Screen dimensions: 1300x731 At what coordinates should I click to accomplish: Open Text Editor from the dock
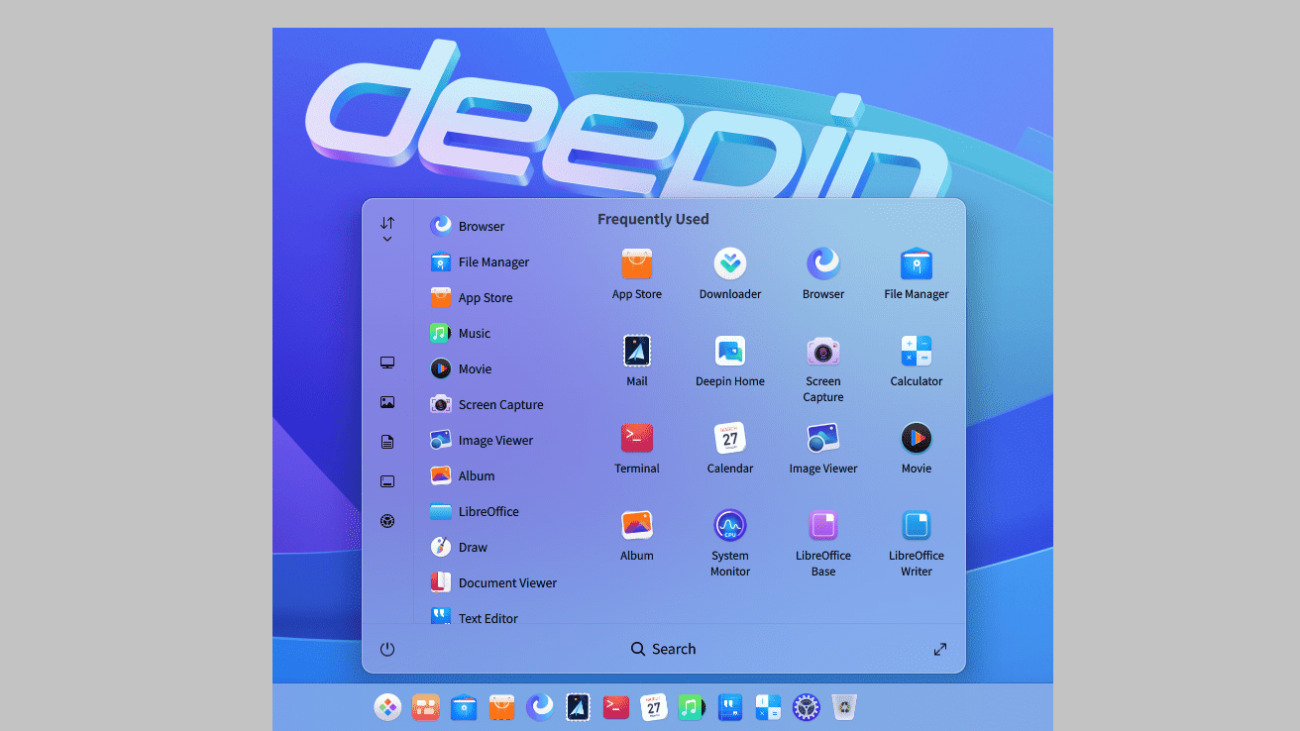[x=730, y=707]
